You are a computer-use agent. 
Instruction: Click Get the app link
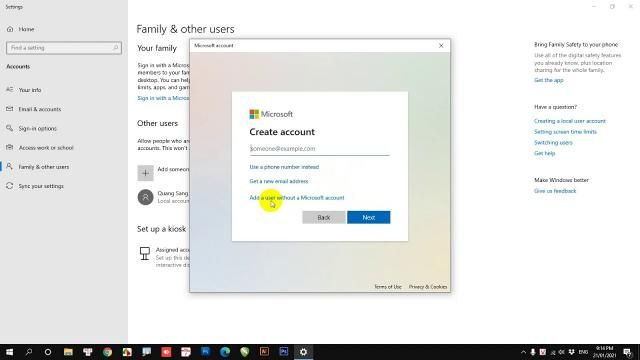[x=549, y=80]
